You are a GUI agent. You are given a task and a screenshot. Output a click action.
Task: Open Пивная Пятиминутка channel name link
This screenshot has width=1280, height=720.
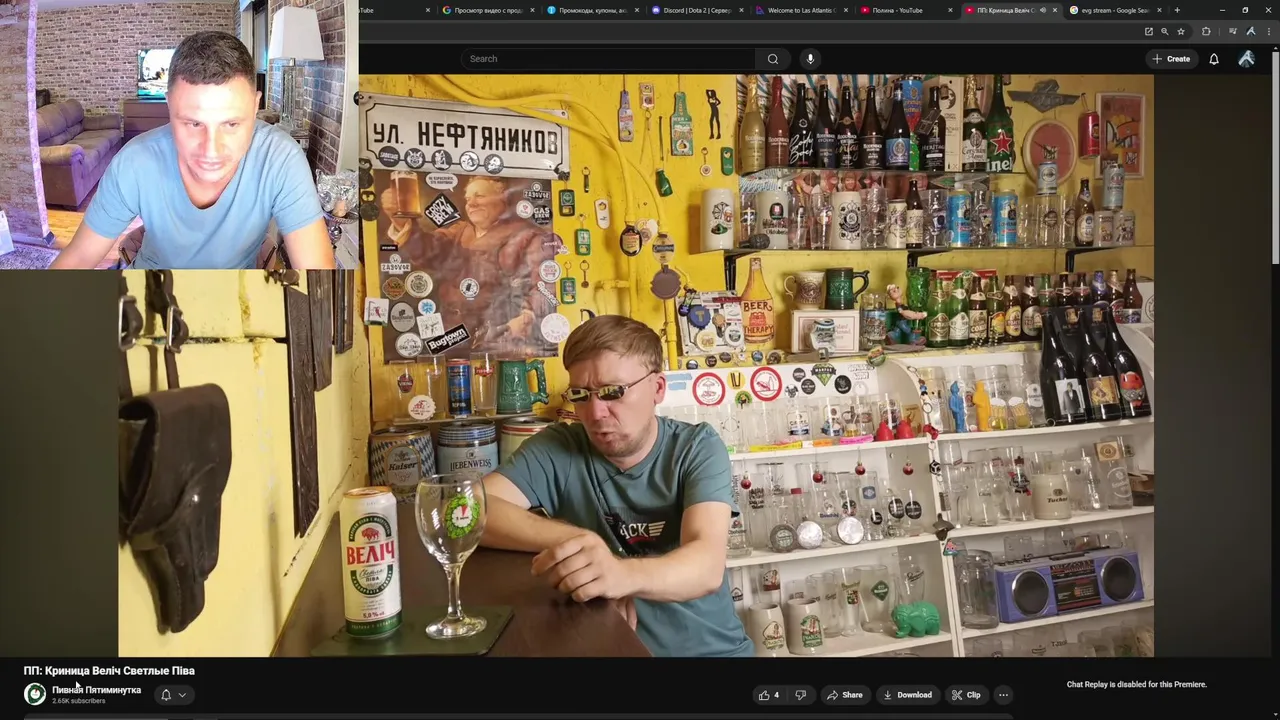tap(96, 690)
